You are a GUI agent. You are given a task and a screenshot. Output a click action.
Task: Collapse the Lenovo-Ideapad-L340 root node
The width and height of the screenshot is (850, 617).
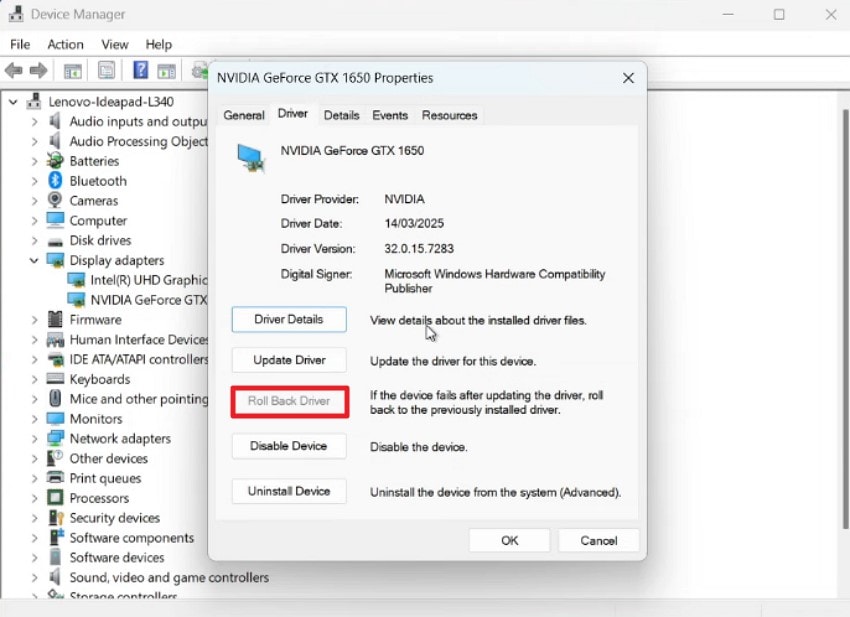(14, 101)
